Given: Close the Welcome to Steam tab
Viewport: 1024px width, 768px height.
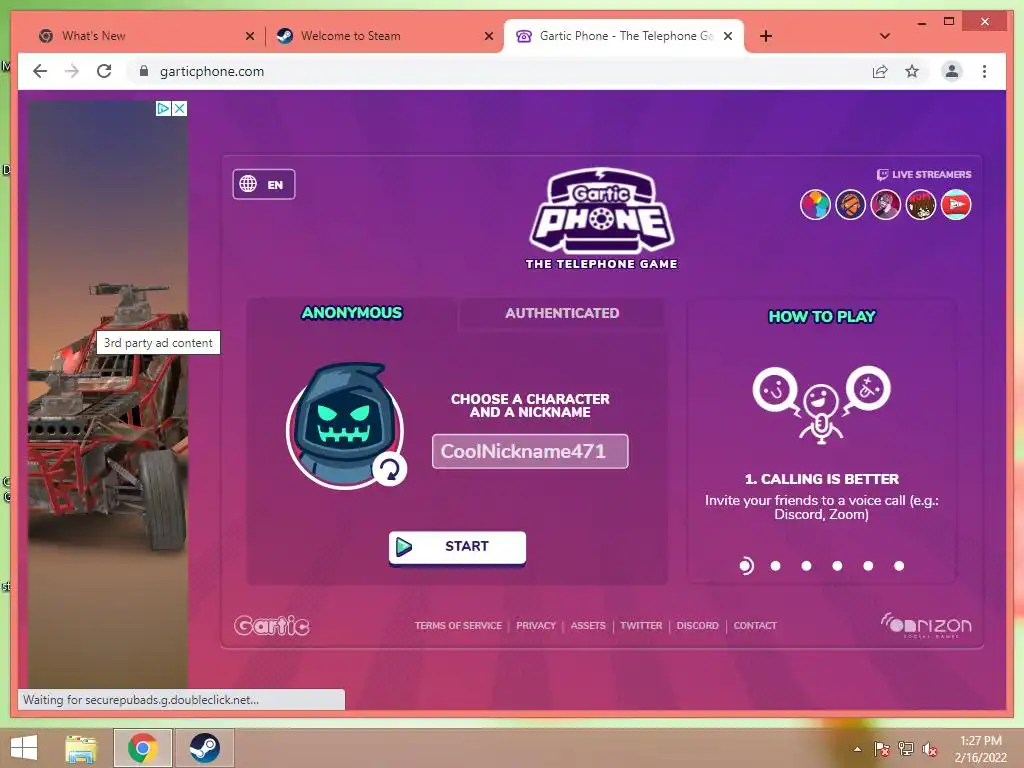Looking at the screenshot, I should 488,36.
